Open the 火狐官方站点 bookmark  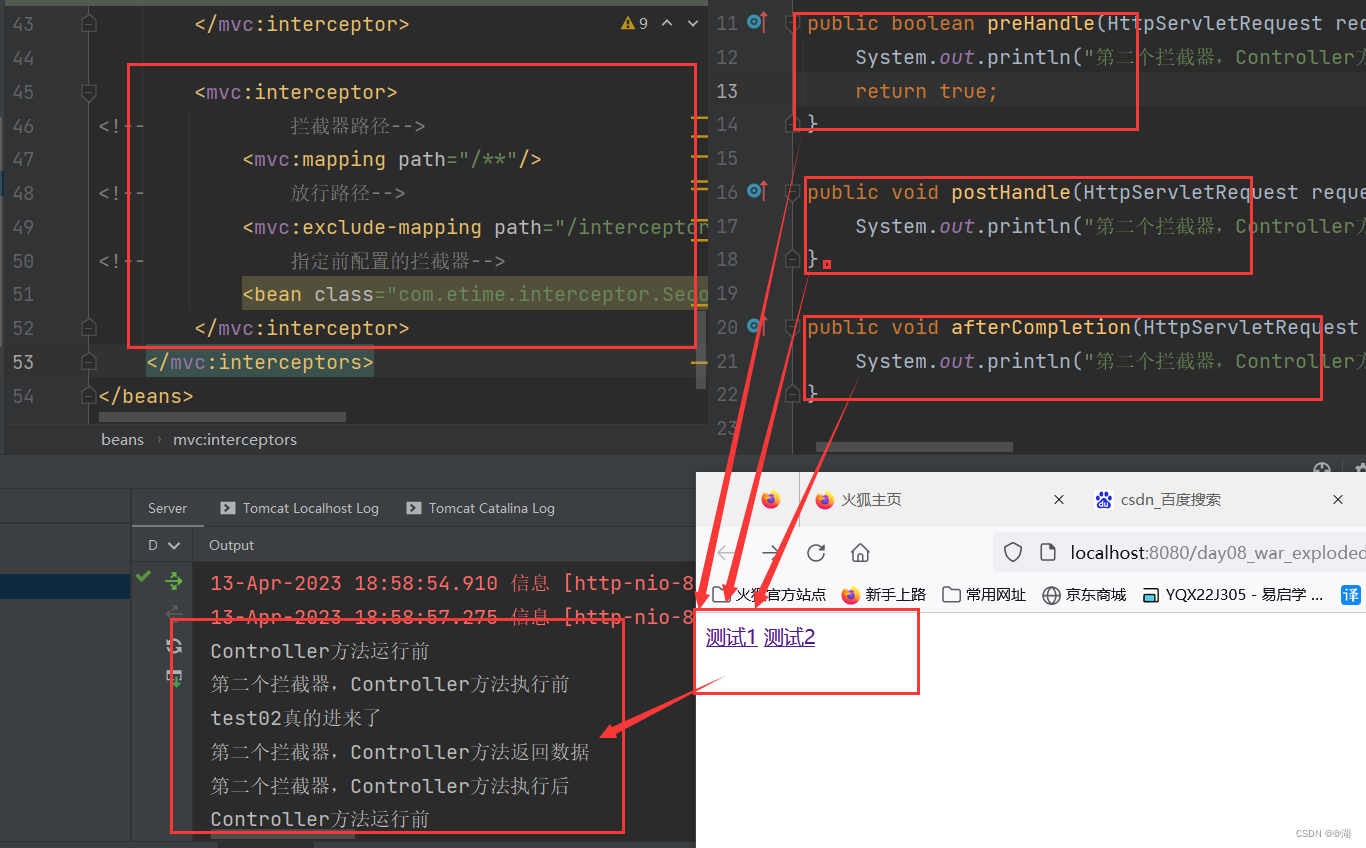pos(769,595)
